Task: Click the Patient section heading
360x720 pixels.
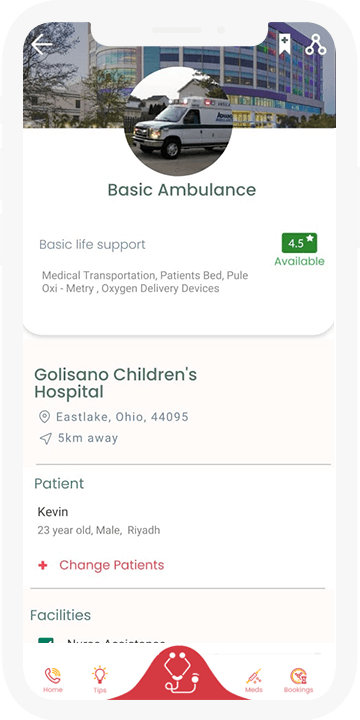Action: (x=59, y=484)
